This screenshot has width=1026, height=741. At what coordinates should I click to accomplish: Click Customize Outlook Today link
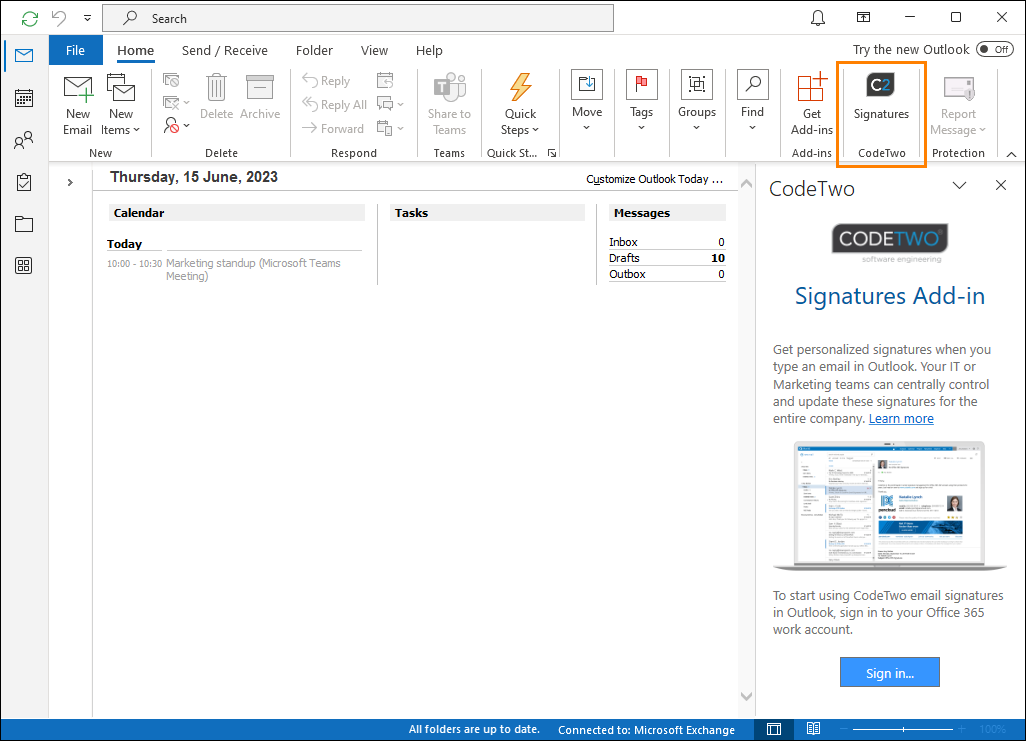click(654, 179)
